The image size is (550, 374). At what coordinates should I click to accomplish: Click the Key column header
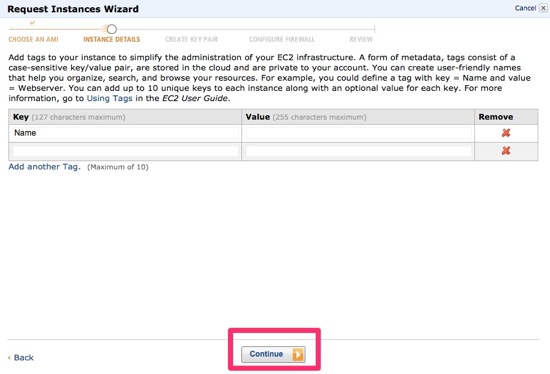coord(125,117)
